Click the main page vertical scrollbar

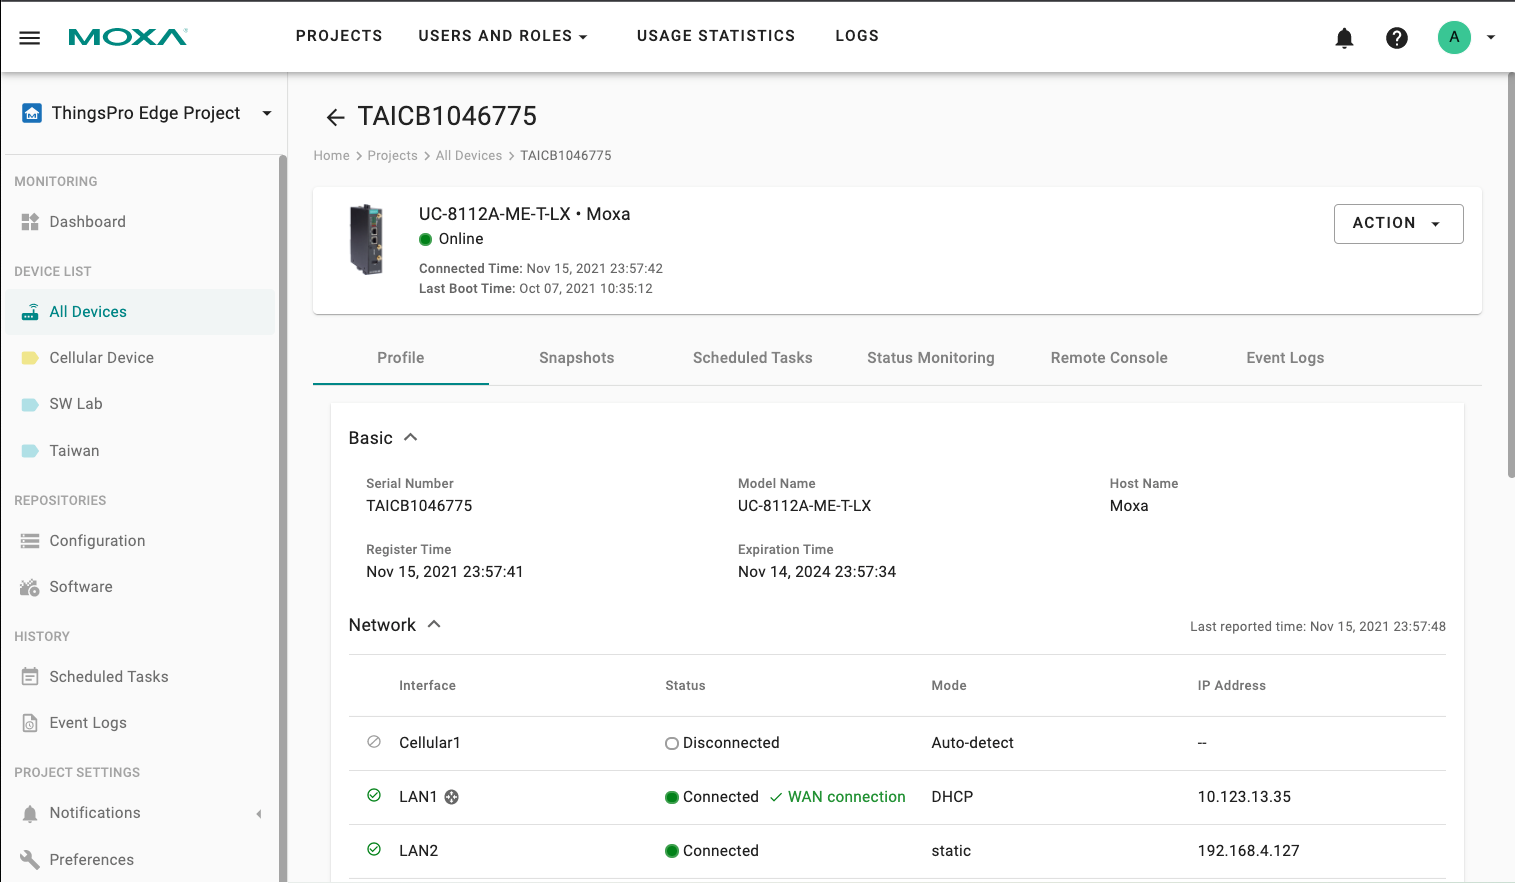1510,275
